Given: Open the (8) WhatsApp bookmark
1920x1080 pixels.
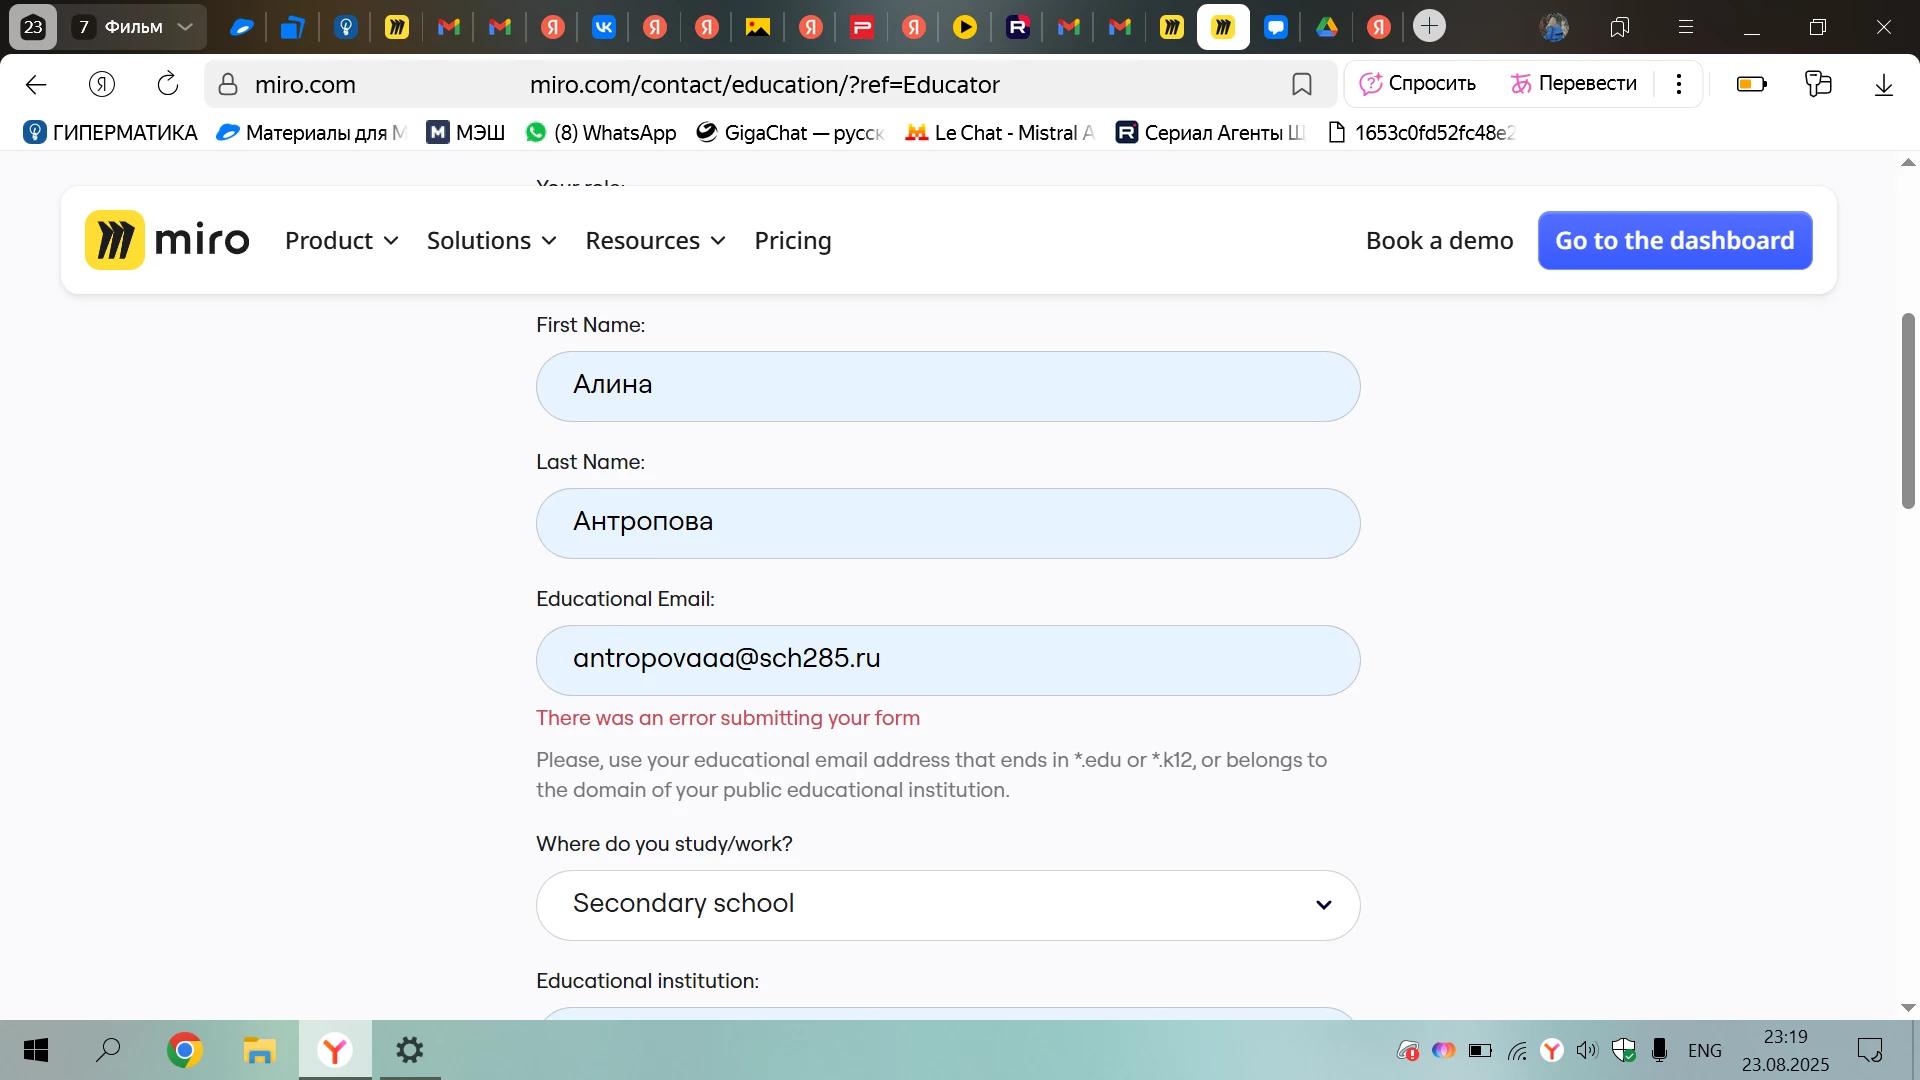Looking at the screenshot, I should coord(601,133).
